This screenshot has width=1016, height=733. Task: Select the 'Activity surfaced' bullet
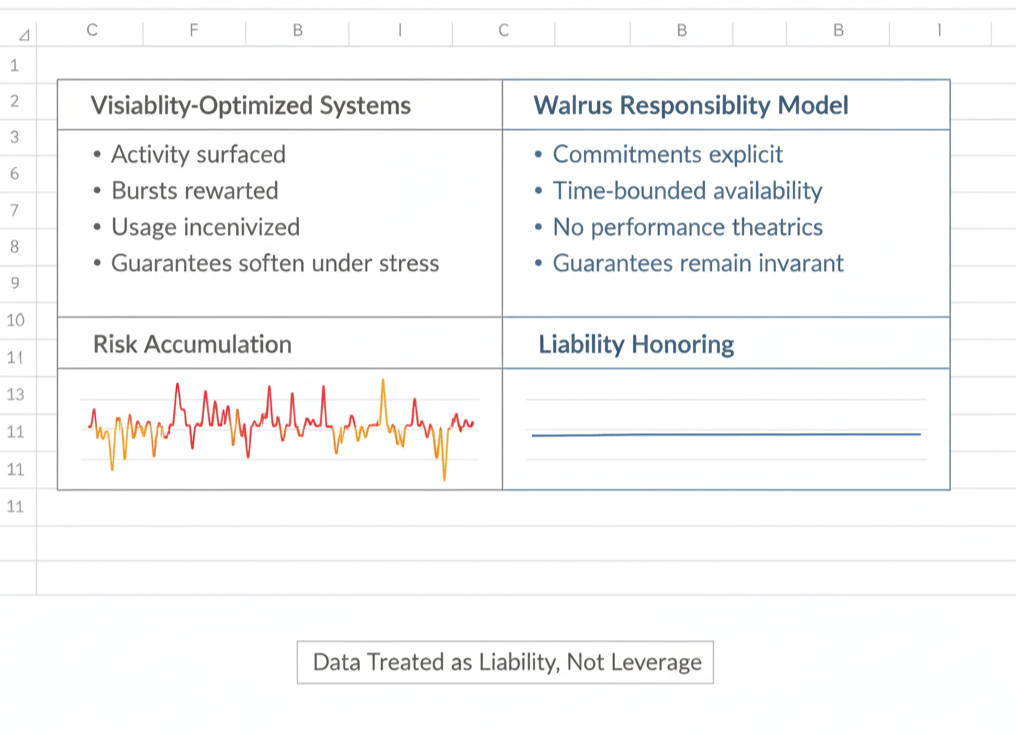[198, 154]
